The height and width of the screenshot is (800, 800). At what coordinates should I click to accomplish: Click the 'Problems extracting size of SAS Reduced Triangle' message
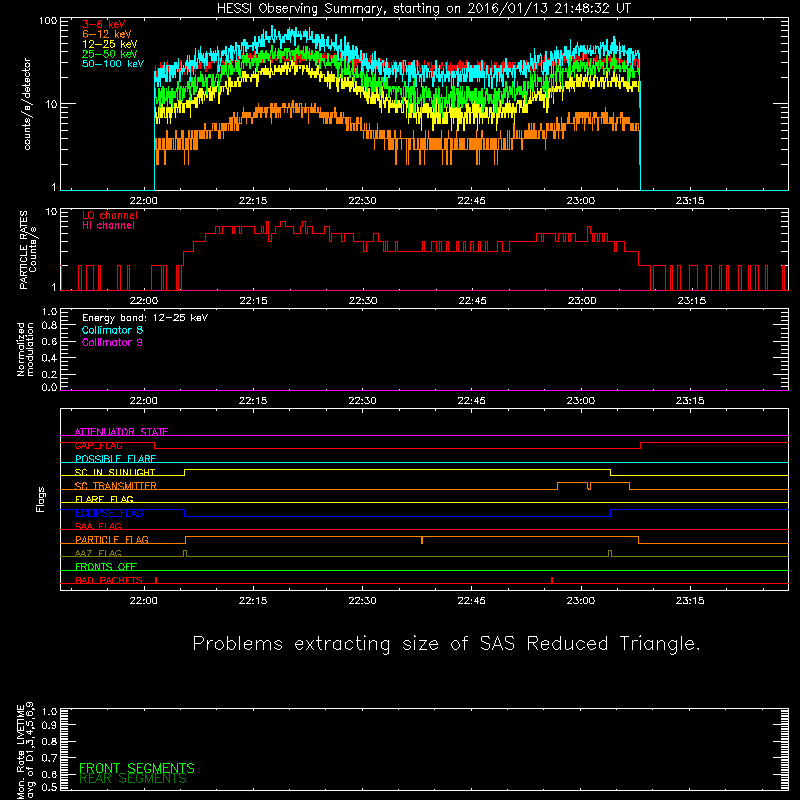click(446, 644)
